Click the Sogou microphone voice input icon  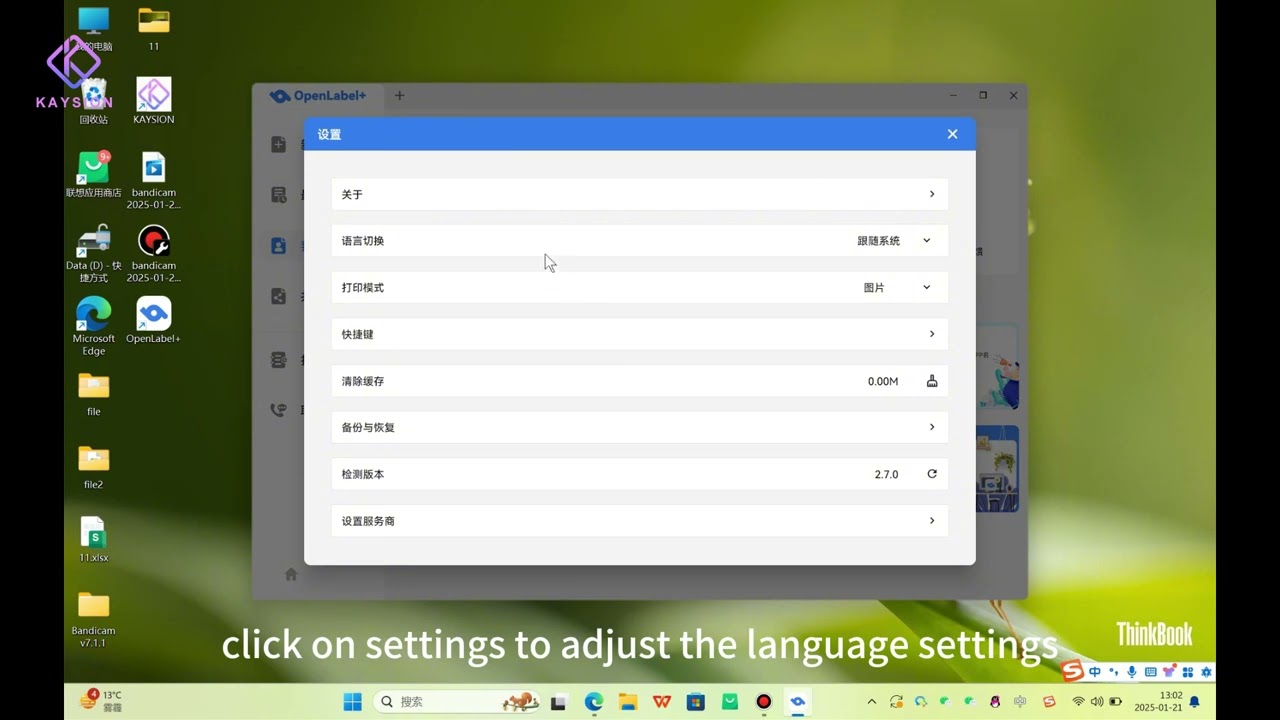click(x=1132, y=672)
